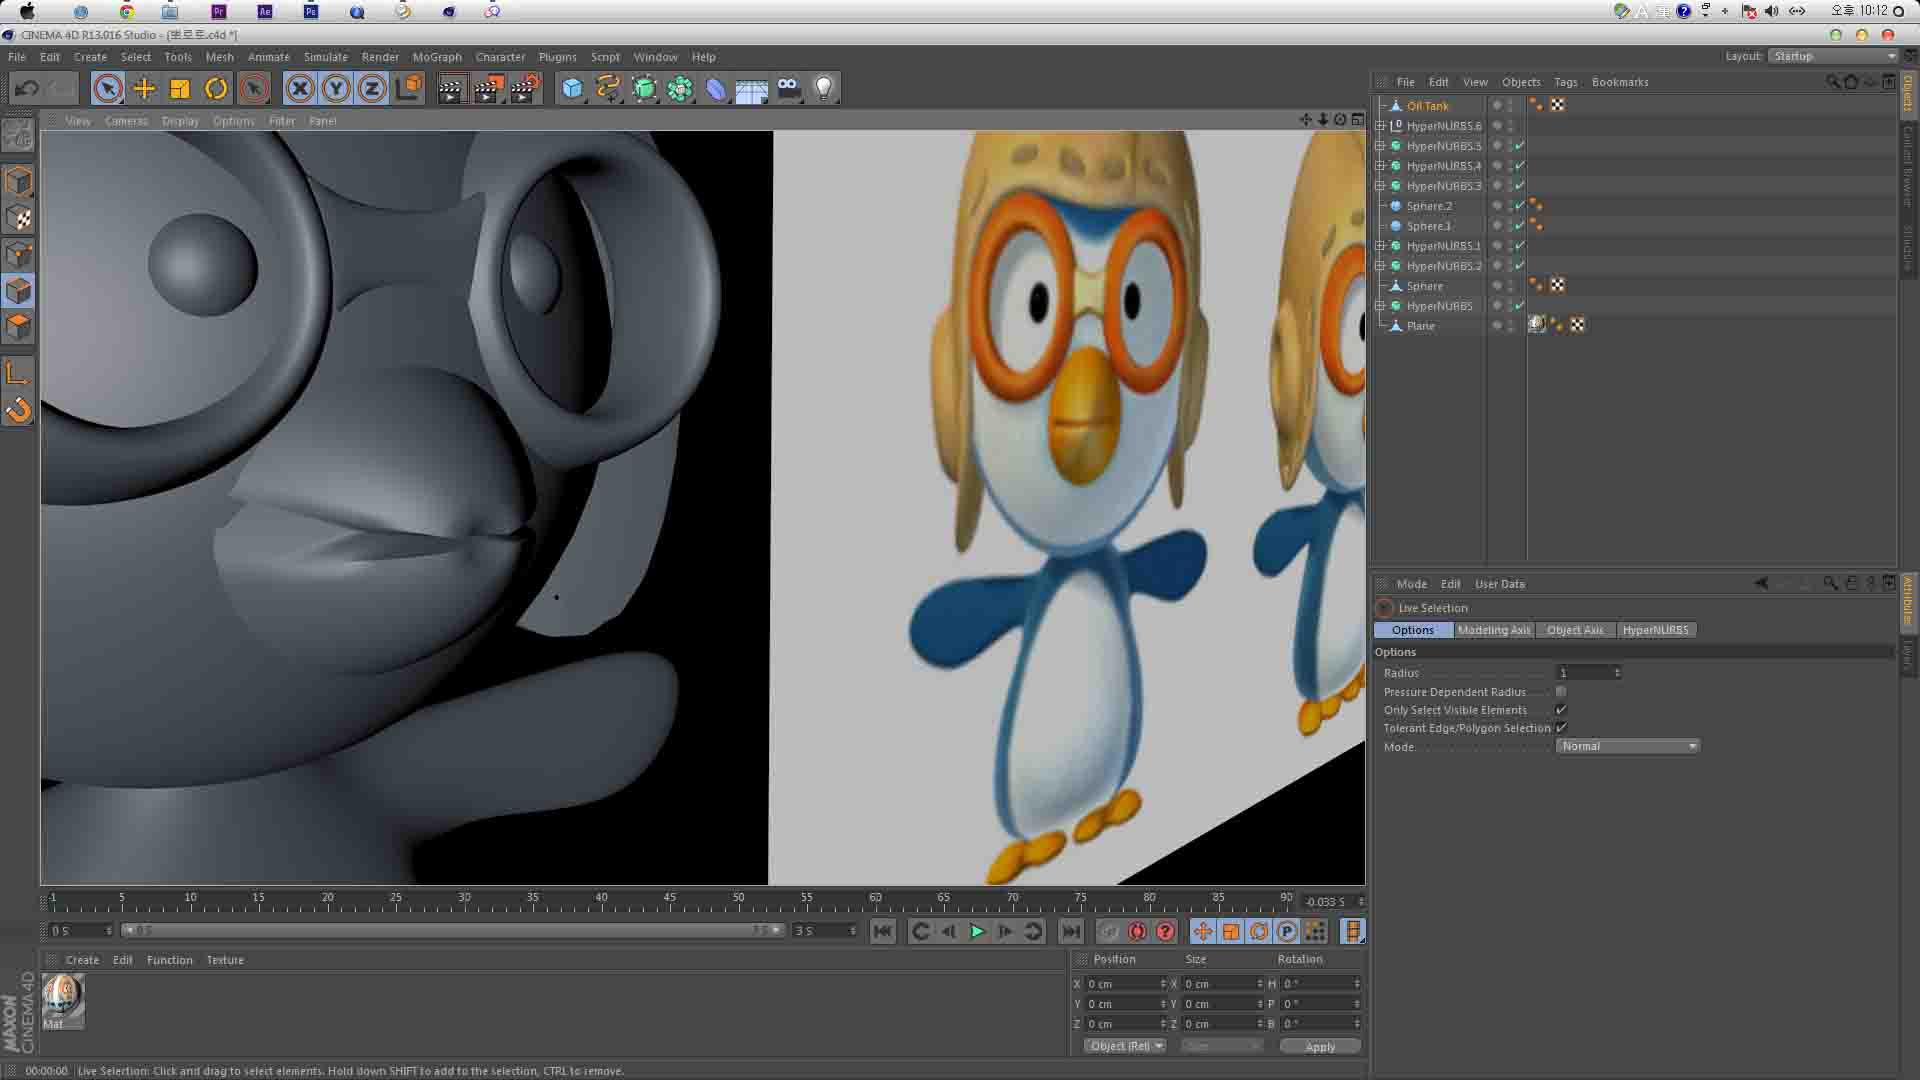
Task: Click the Undo arrow
Action: coord(27,89)
